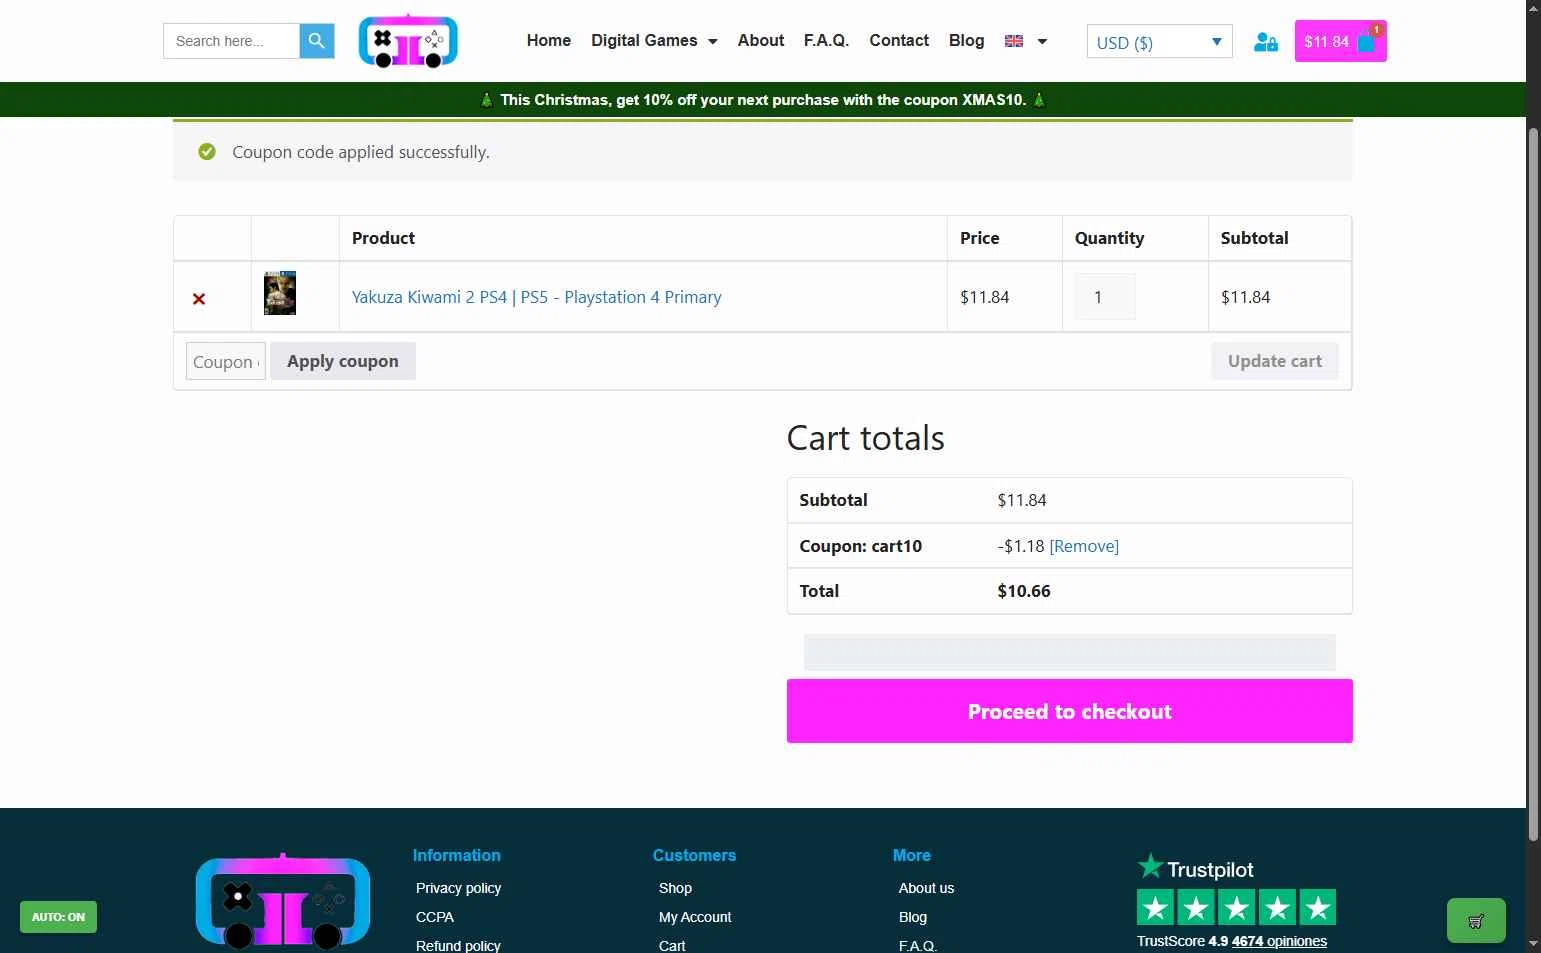This screenshot has height=953, width=1541.
Task: Click the Update cart button
Action: [1275, 361]
